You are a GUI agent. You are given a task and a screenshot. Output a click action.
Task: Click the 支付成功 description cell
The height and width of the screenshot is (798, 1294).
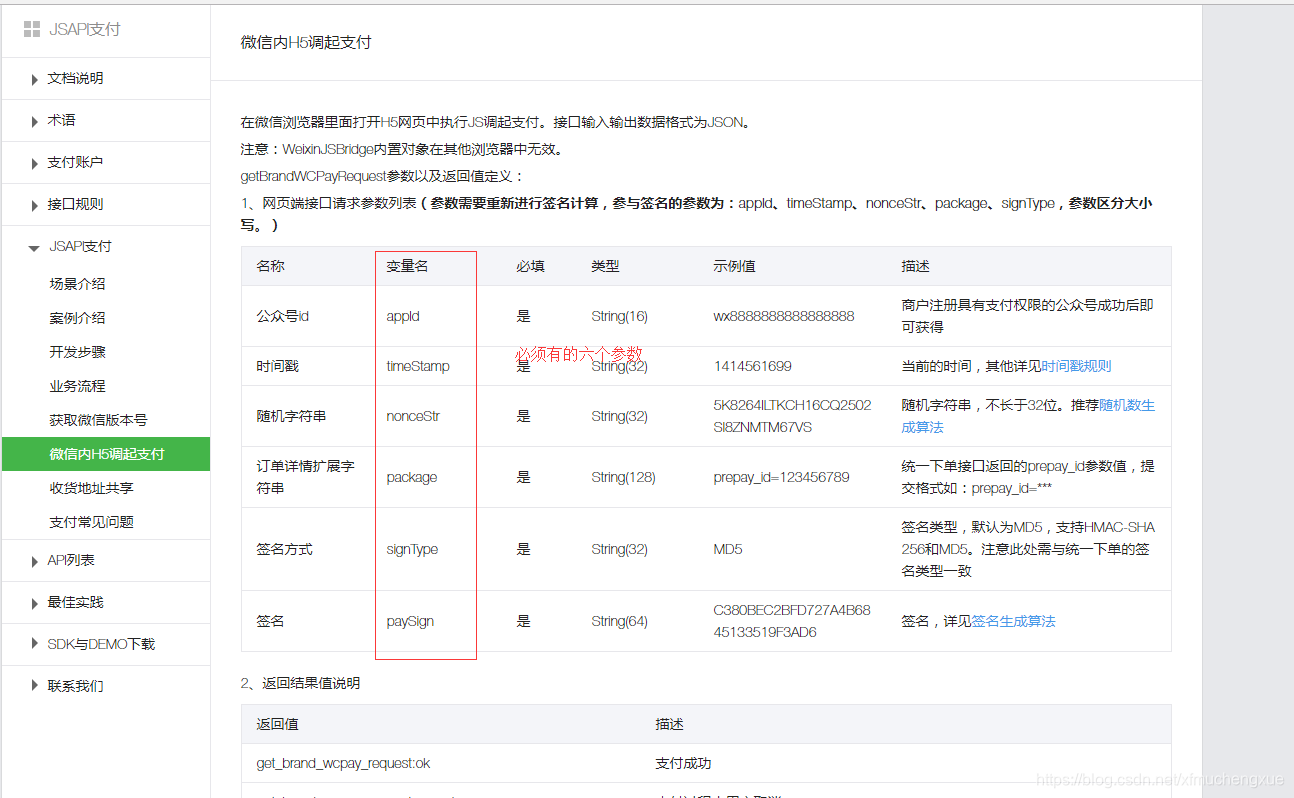click(683, 763)
